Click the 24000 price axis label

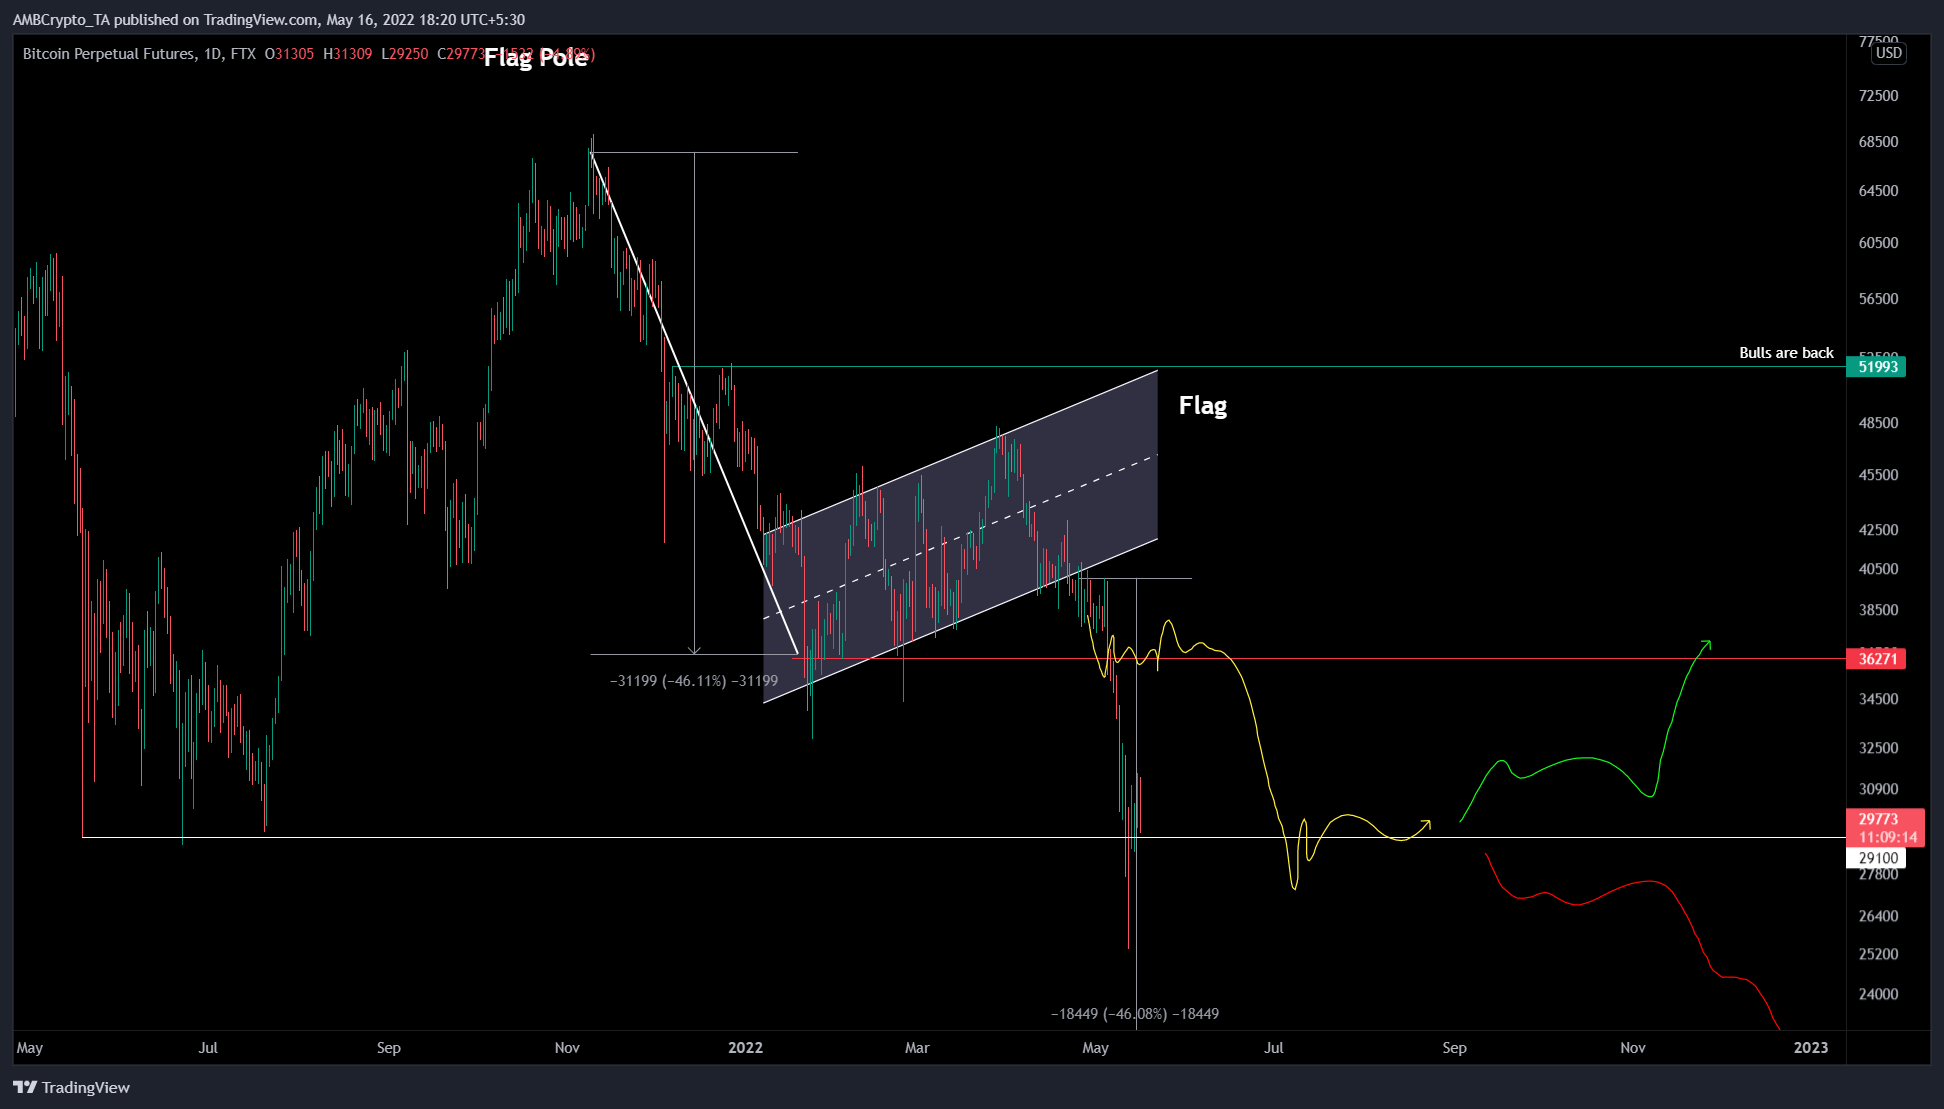[x=1878, y=993]
